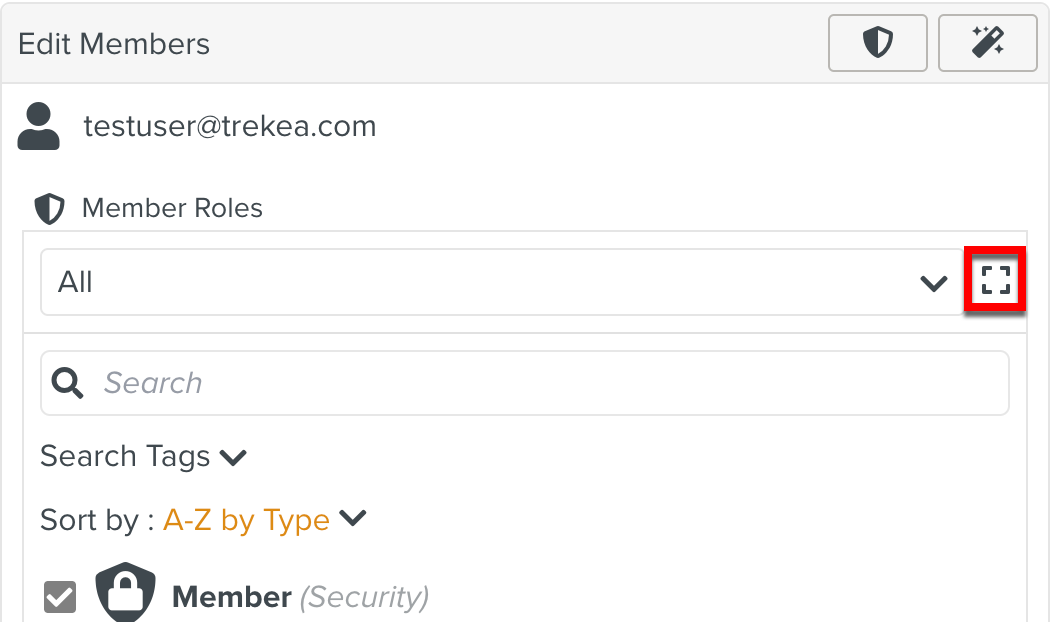Open the A-Z by Type sort menu
This screenshot has width=1062, height=622.
(x=246, y=520)
